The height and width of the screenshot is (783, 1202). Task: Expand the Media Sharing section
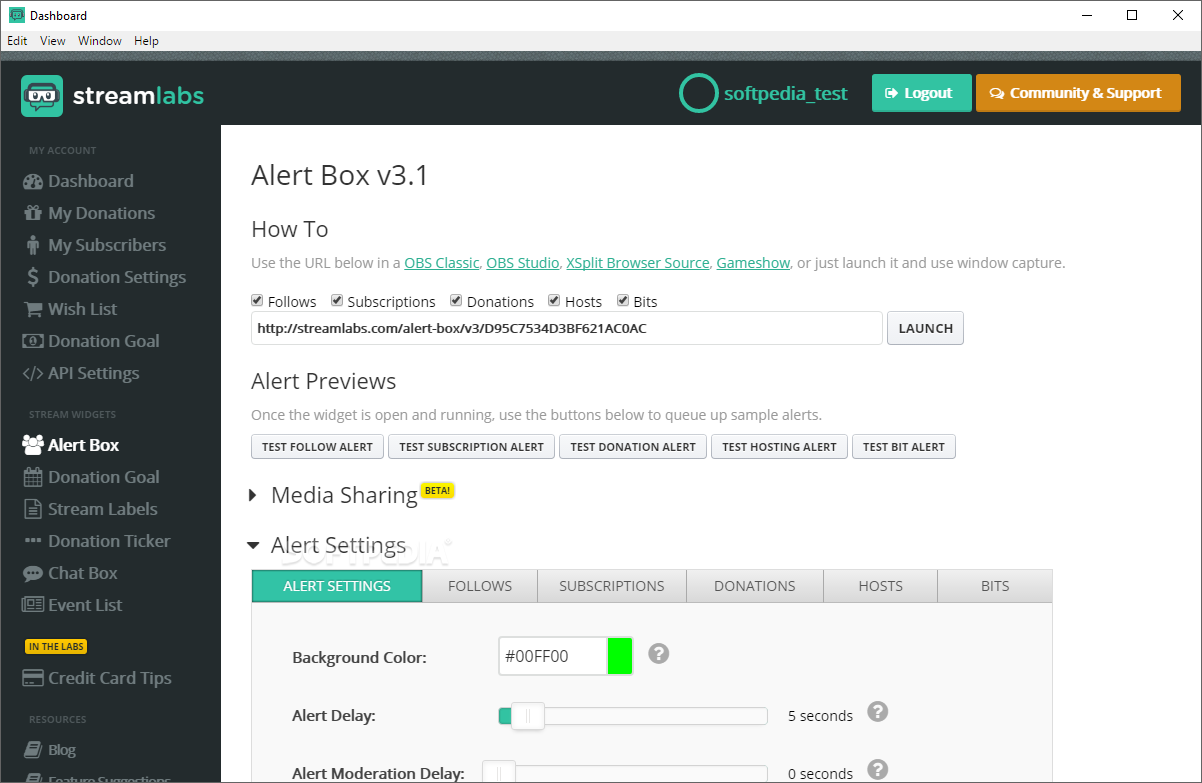253,495
